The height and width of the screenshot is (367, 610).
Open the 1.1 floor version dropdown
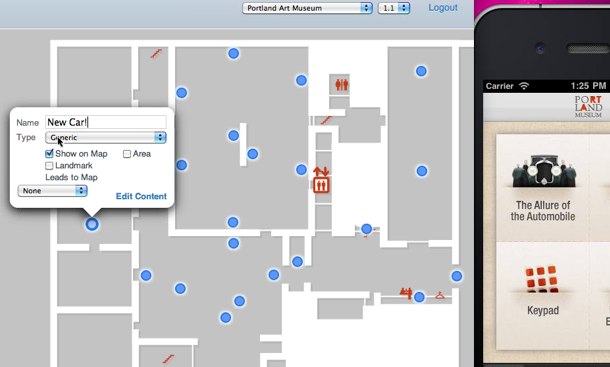pyautogui.click(x=394, y=8)
